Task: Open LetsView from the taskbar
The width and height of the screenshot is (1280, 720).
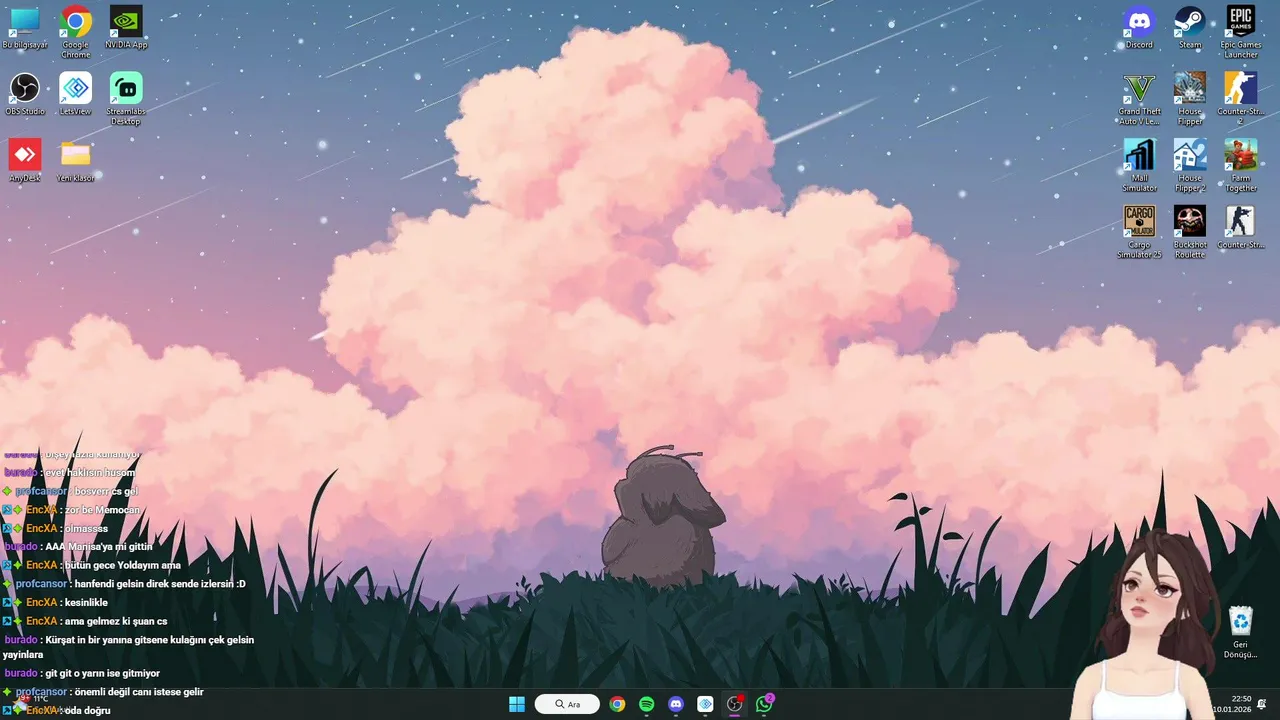Action: click(705, 704)
